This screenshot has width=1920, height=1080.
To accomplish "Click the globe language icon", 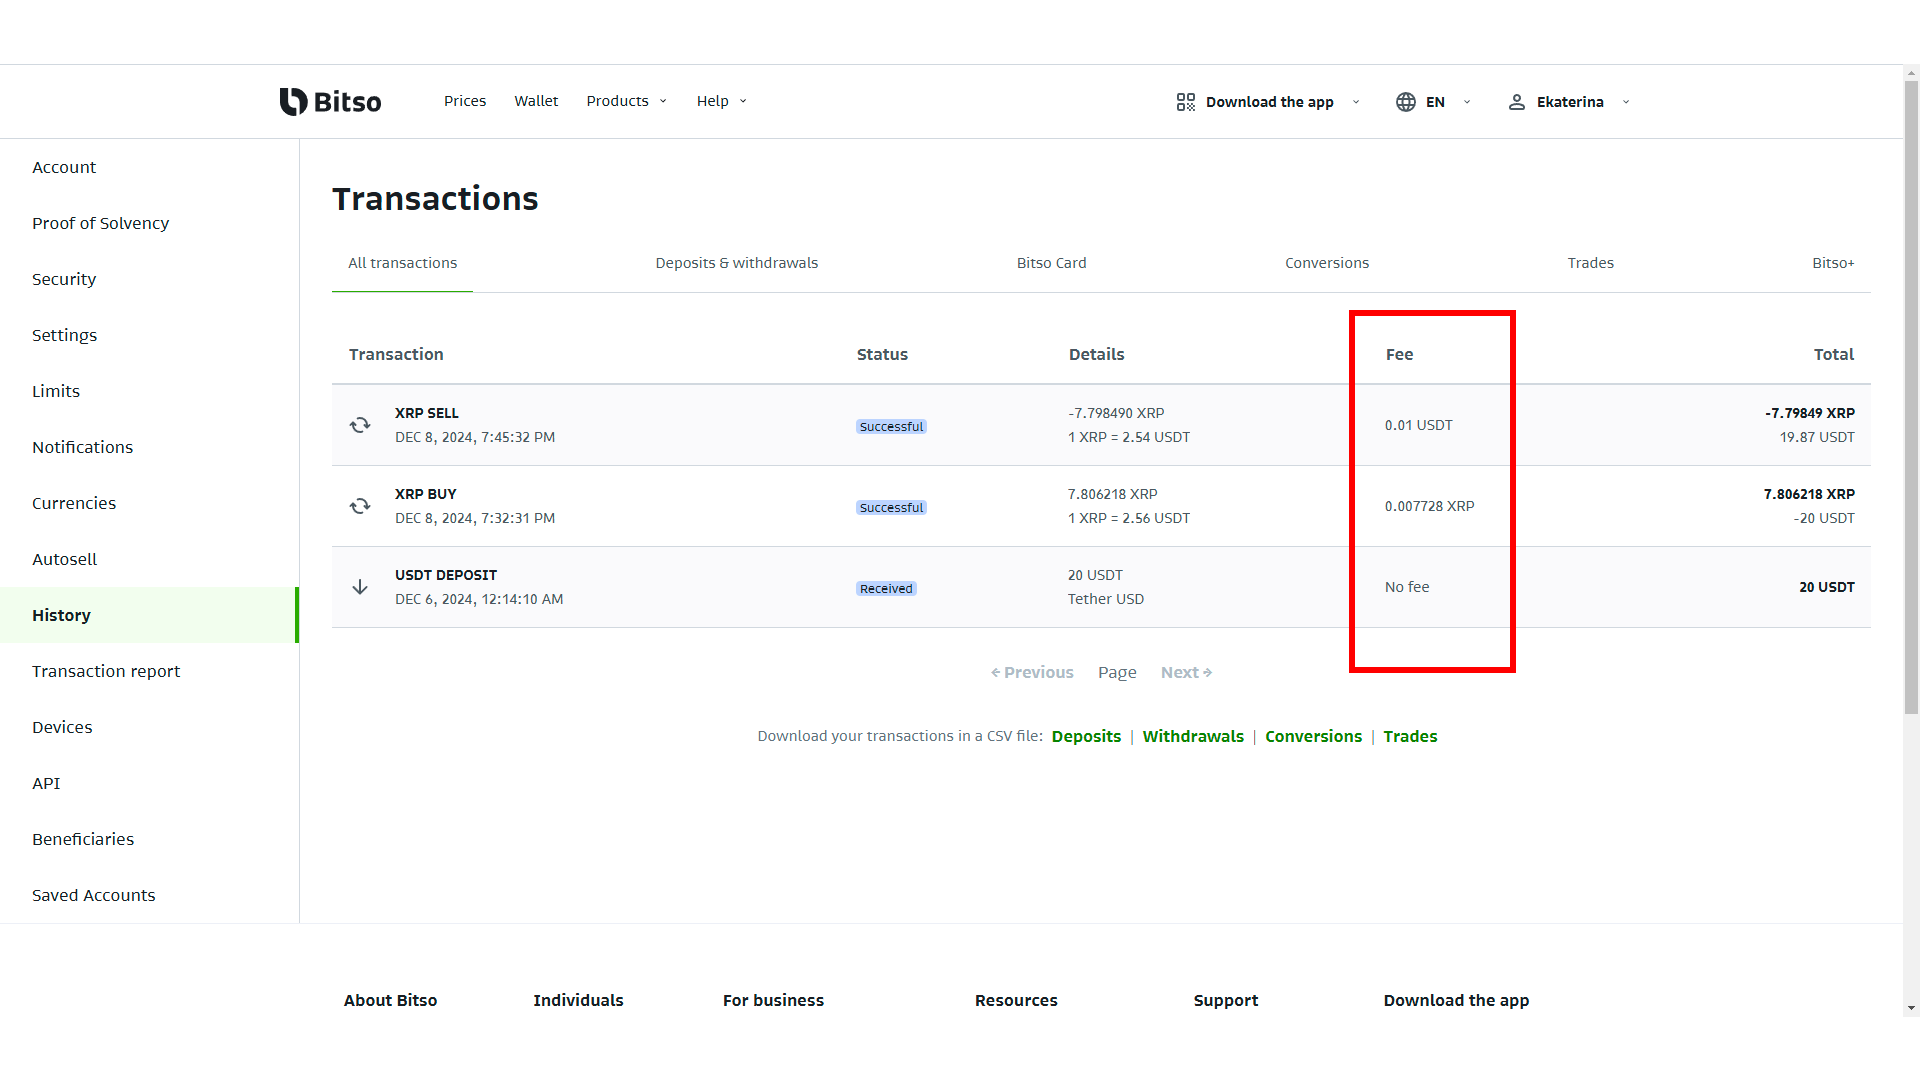I will [x=1406, y=102].
